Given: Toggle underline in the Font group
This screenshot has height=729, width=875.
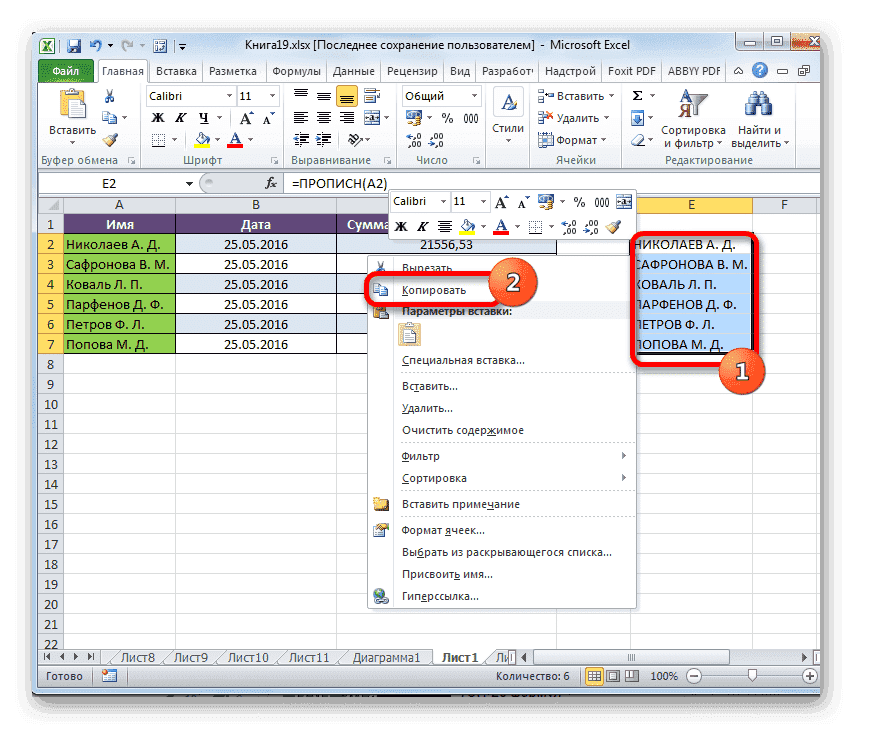Looking at the screenshot, I should point(202,118).
